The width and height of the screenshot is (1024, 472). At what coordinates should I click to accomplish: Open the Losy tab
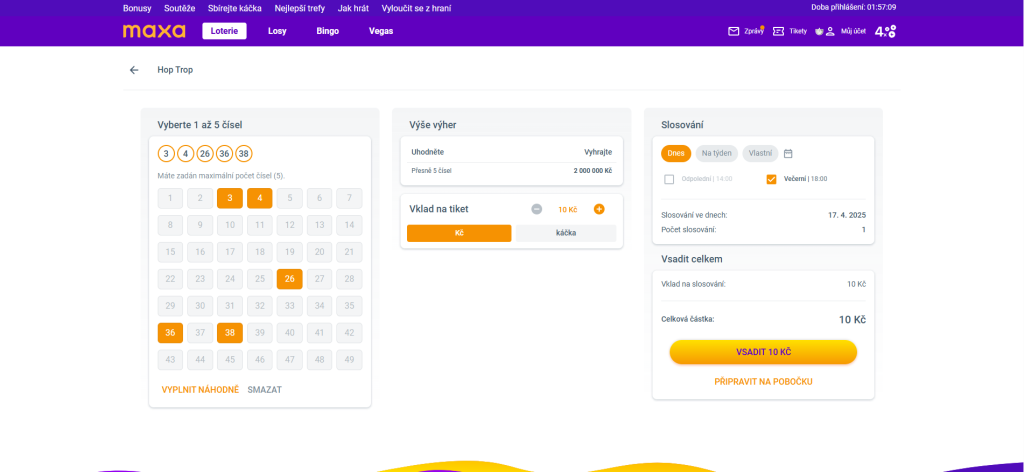[x=277, y=31]
